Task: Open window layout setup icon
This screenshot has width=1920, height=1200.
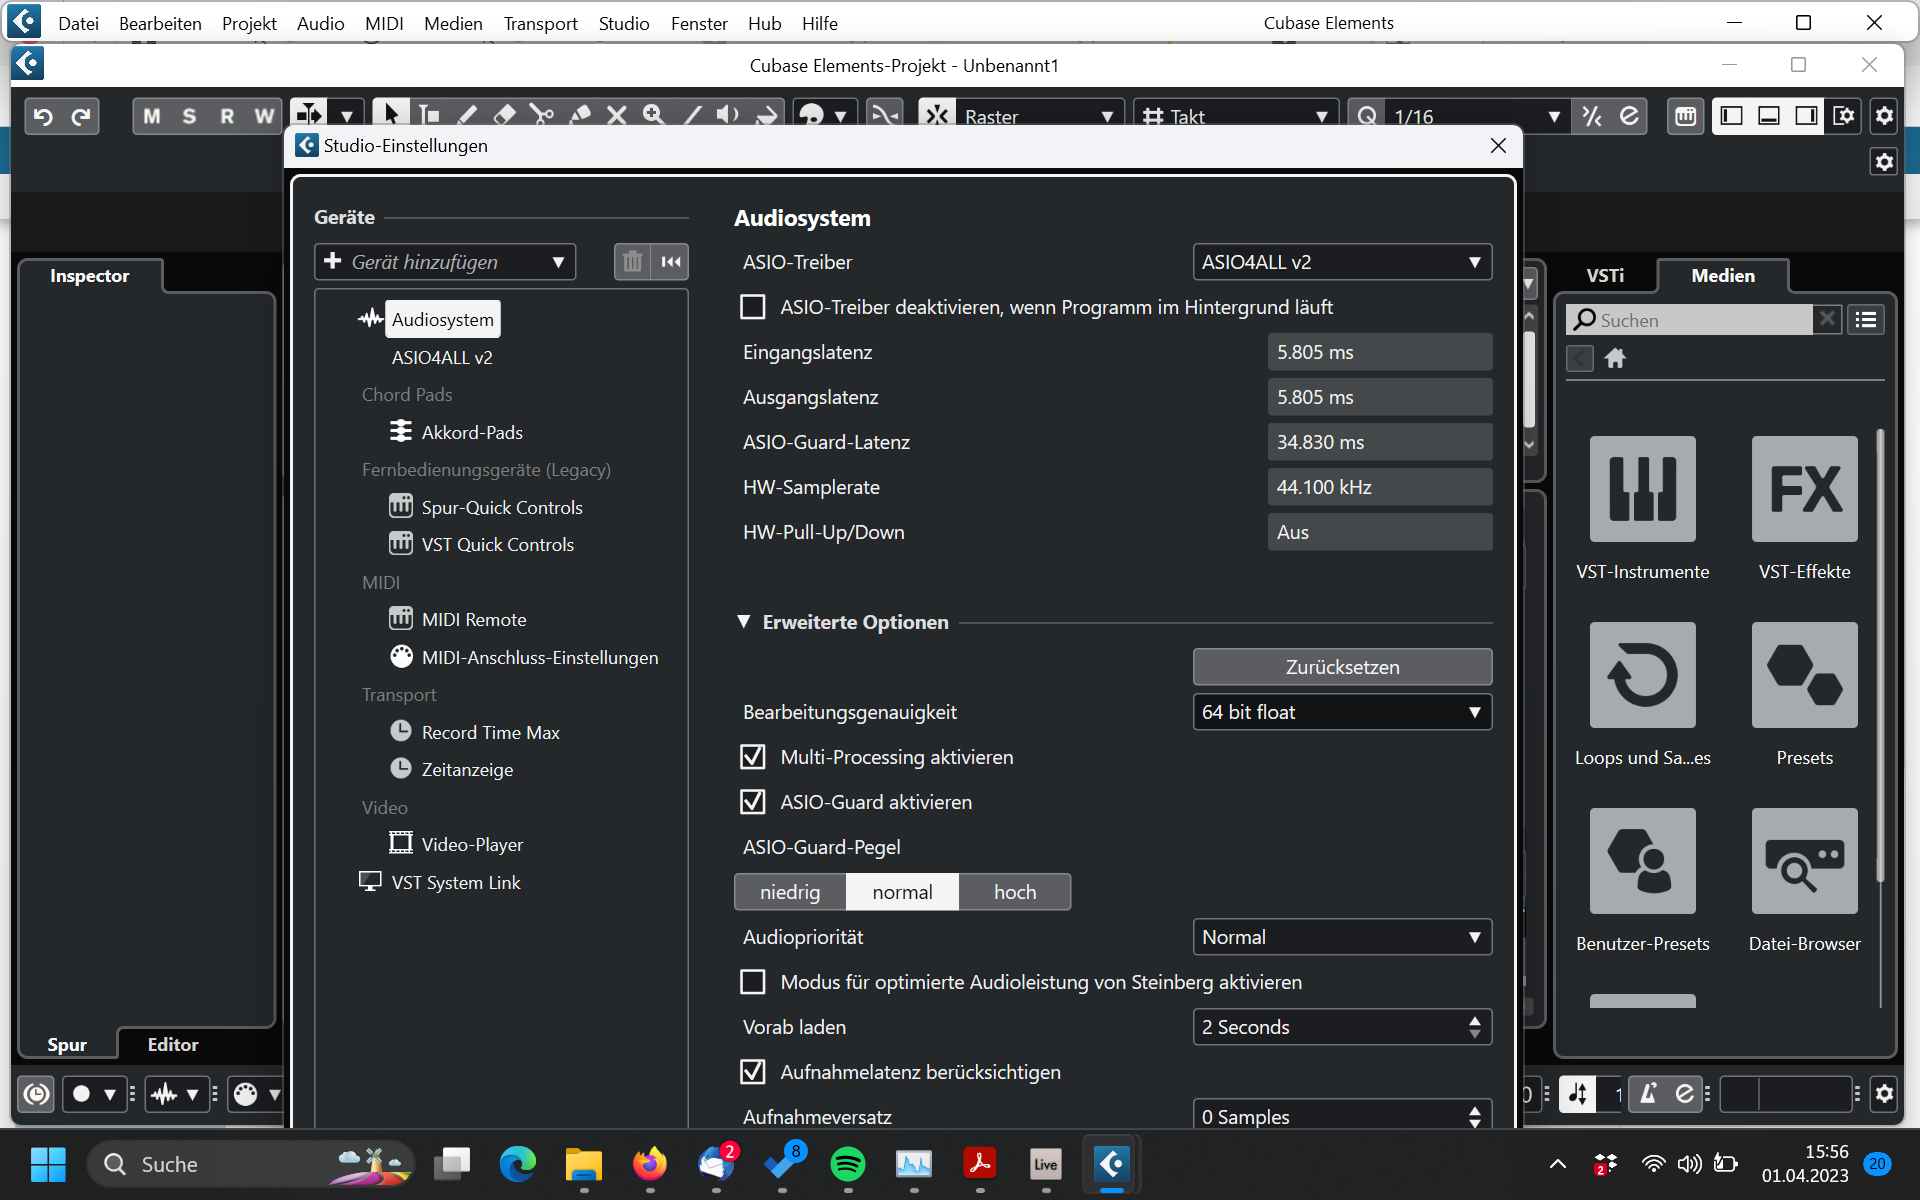Action: (x=1843, y=116)
